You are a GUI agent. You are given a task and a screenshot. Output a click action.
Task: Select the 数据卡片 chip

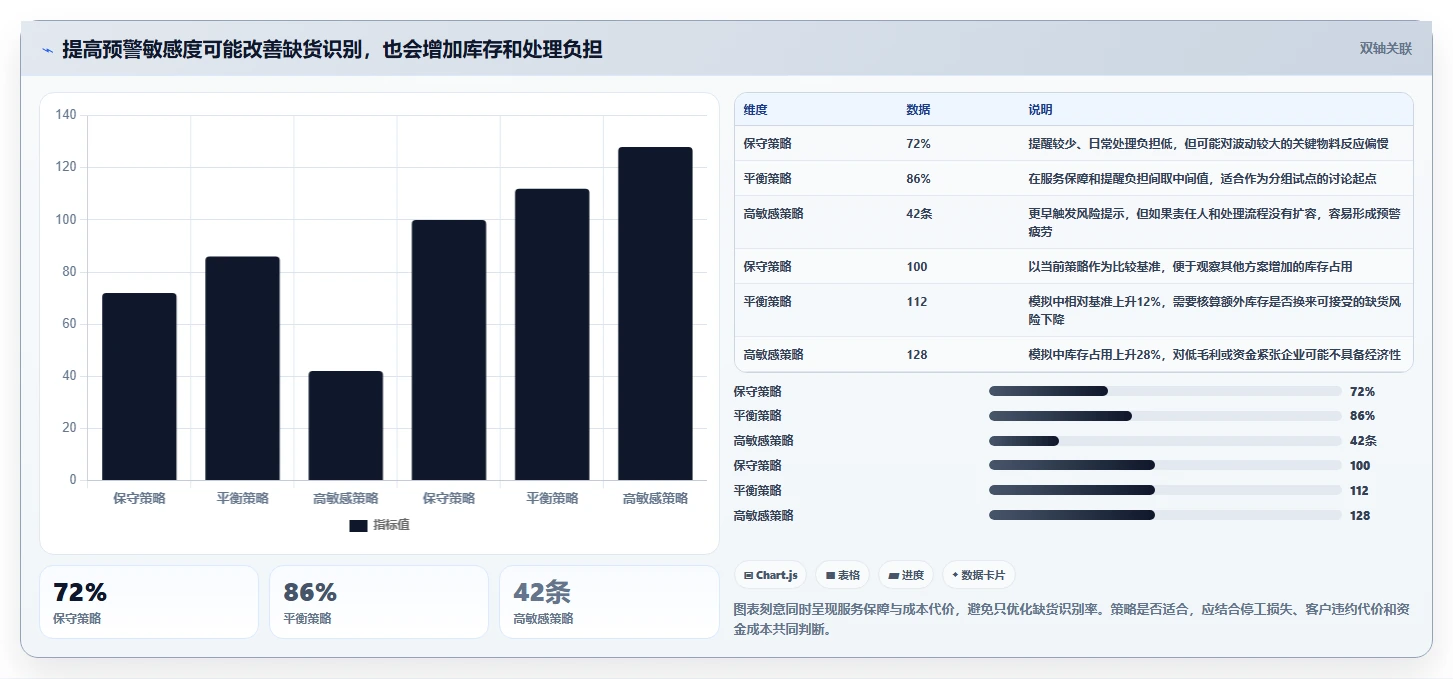979,575
